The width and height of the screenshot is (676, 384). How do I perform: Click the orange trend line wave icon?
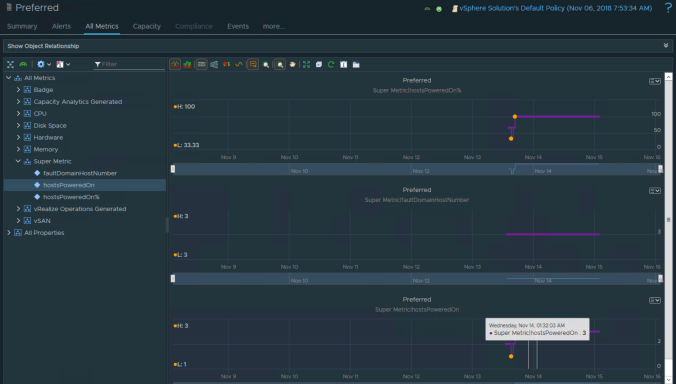[239, 65]
